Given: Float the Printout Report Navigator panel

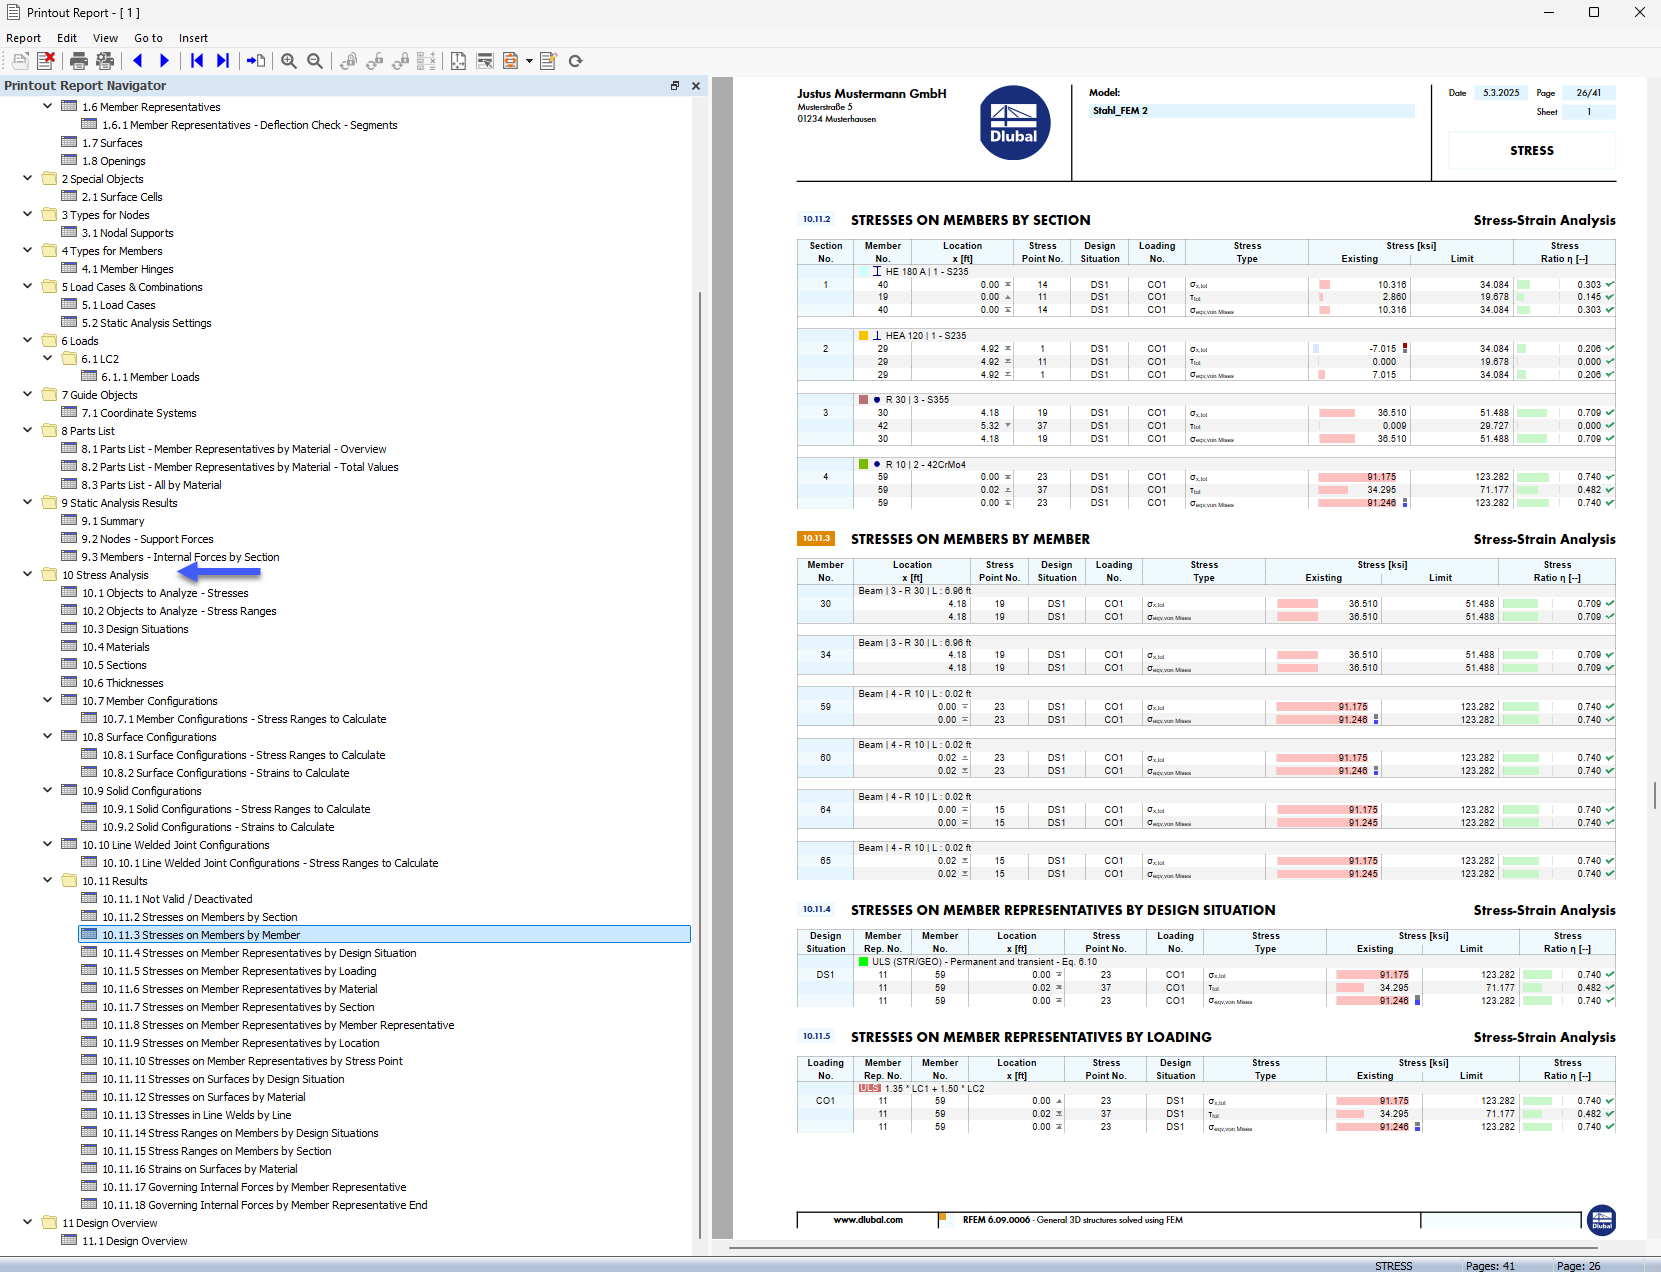Looking at the screenshot, I should 675,86.
